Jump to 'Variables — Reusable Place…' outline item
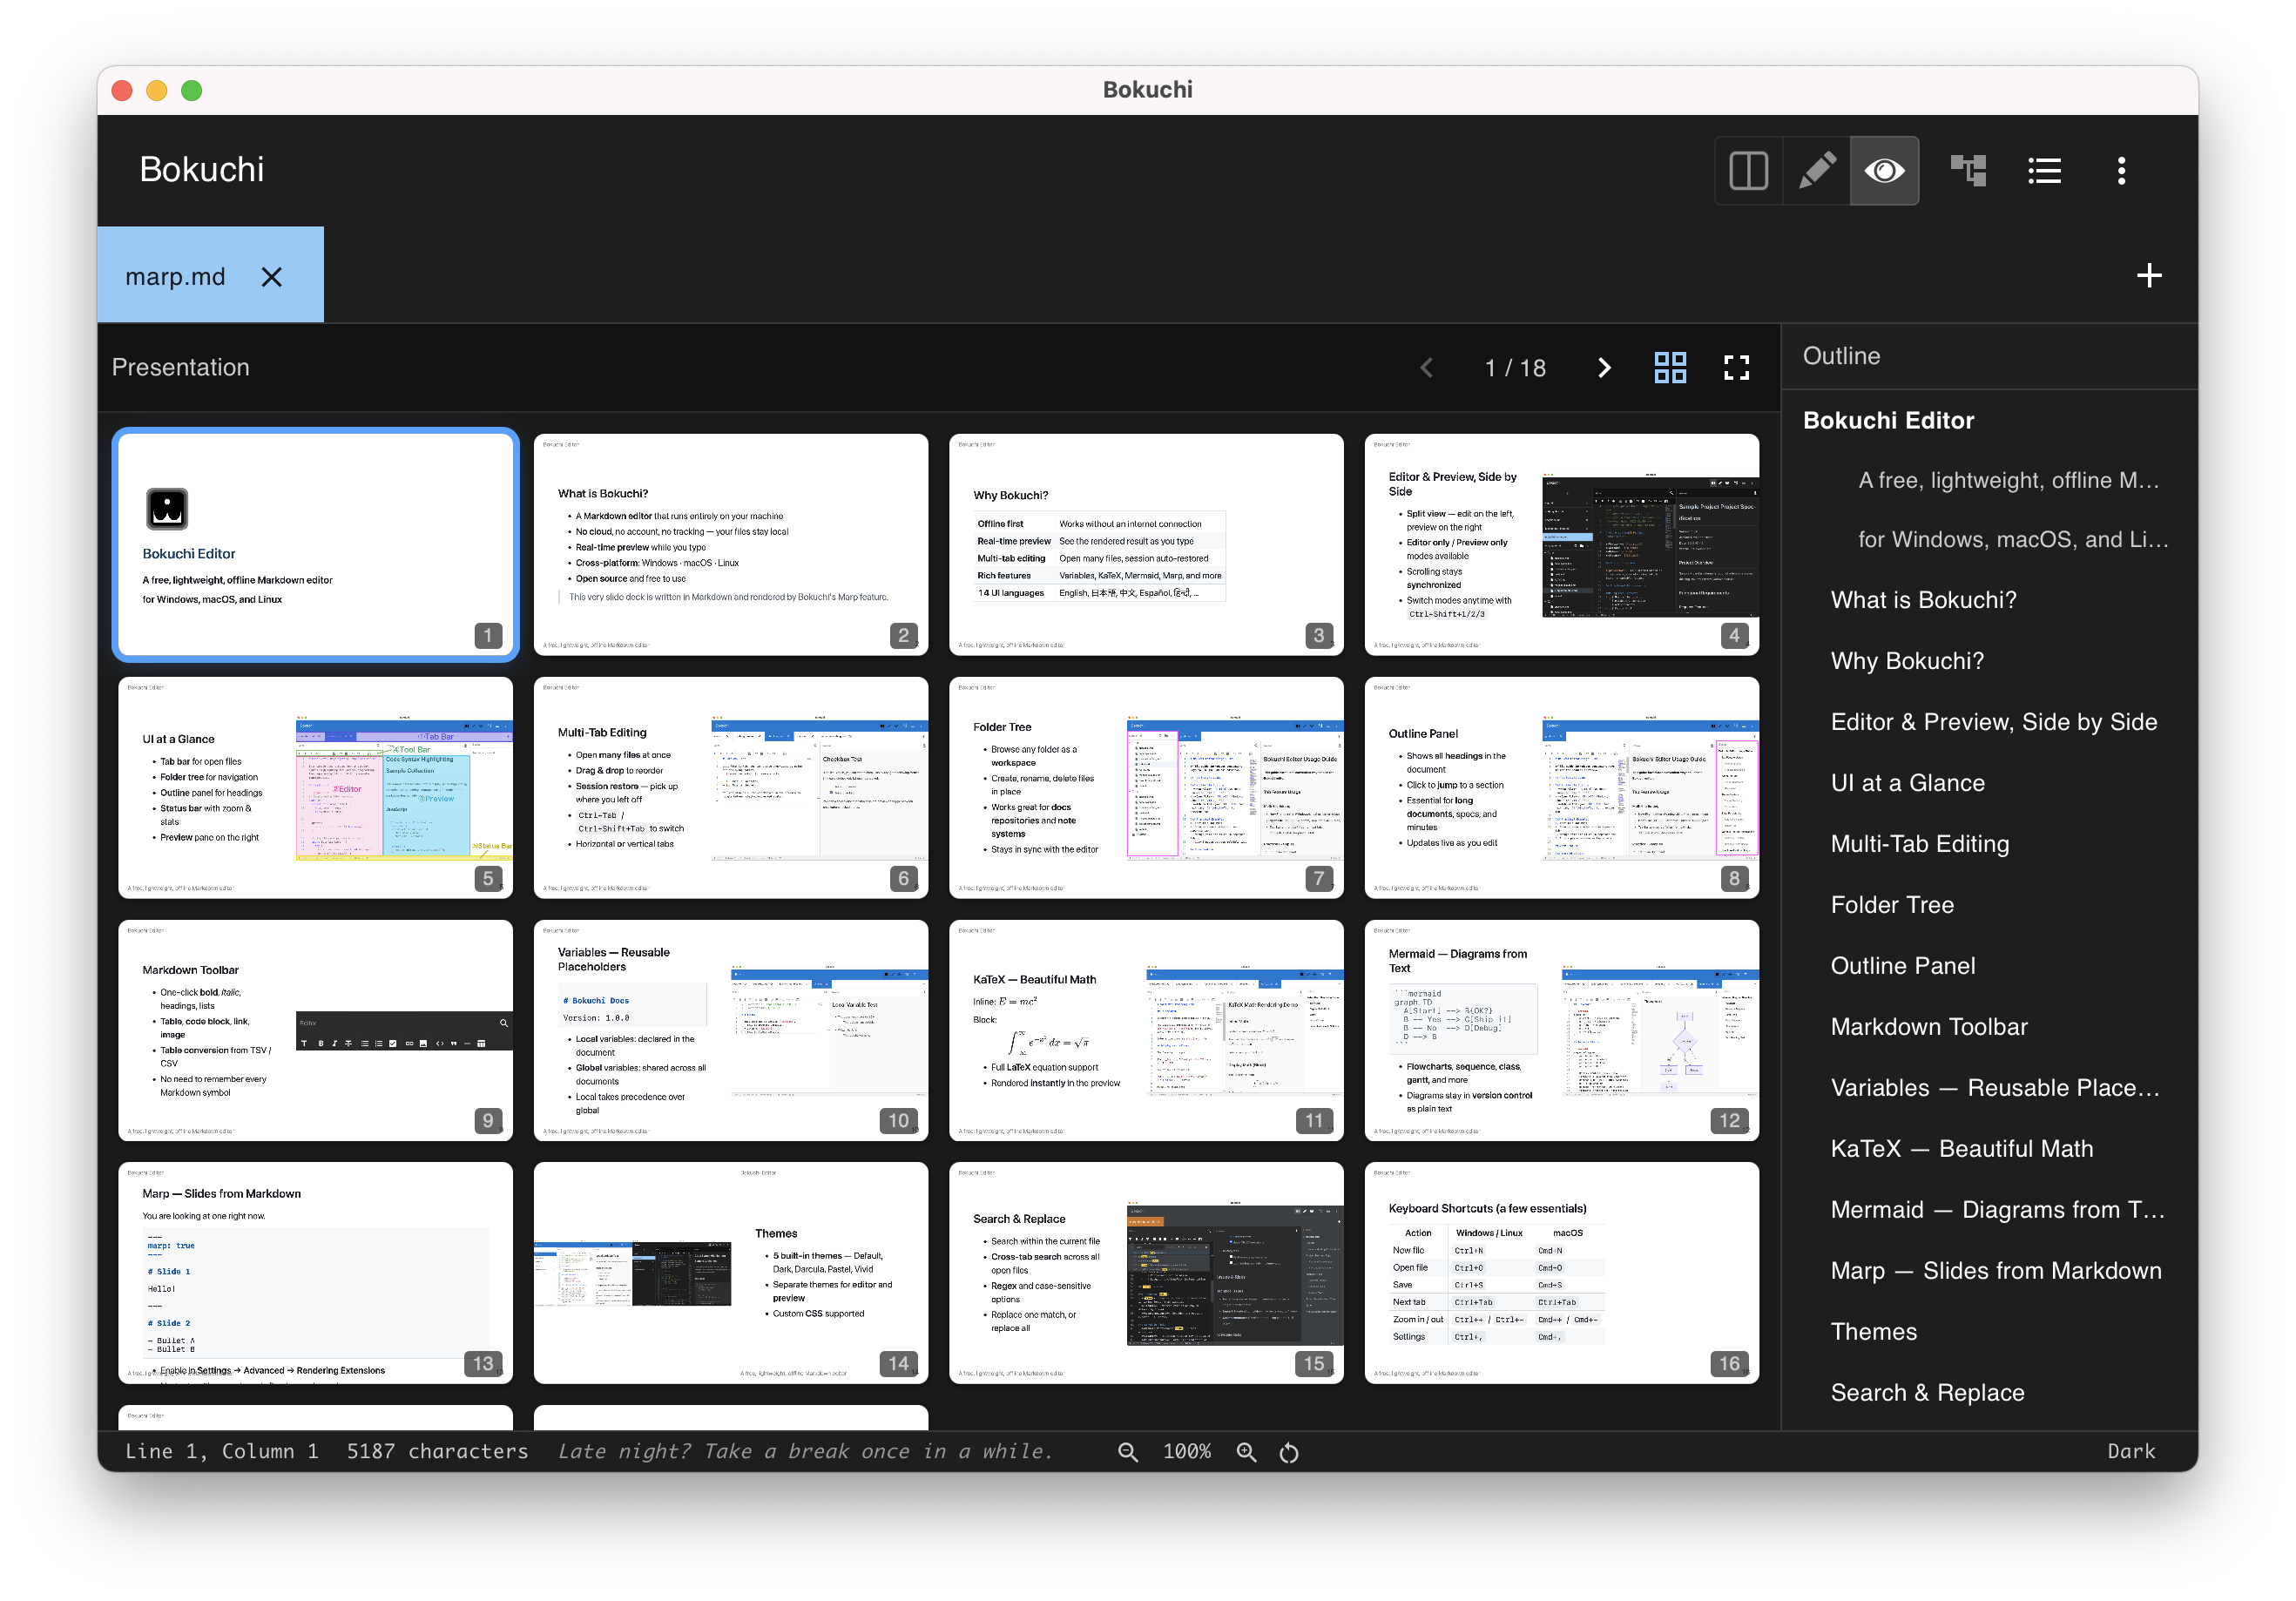Viewport: 2296px width, 1601px height. pyautogui.click(x=1995, y=1088)
